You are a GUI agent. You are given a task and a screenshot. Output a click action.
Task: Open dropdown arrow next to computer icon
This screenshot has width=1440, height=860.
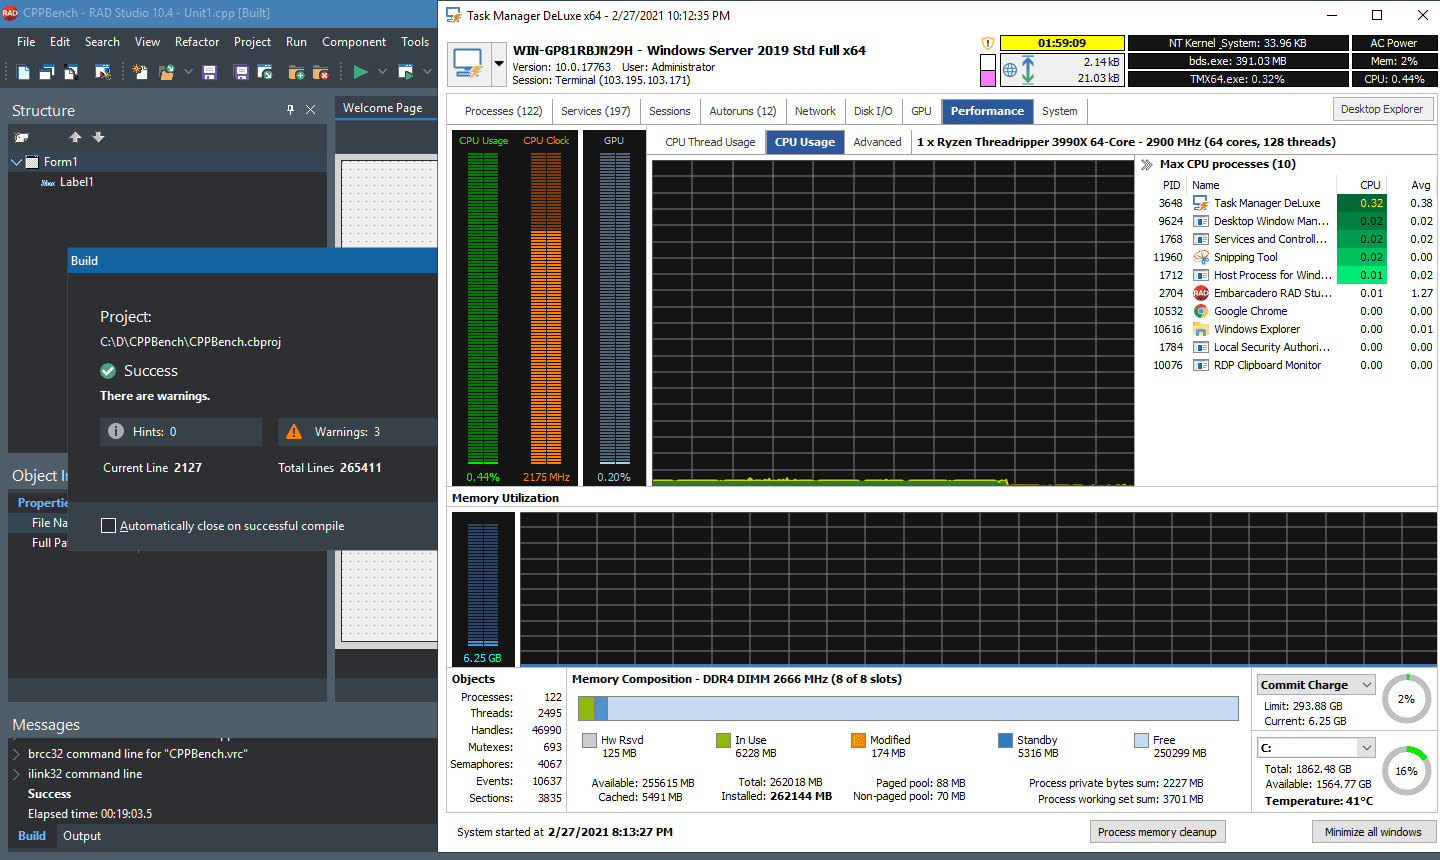tap(498, 65)
